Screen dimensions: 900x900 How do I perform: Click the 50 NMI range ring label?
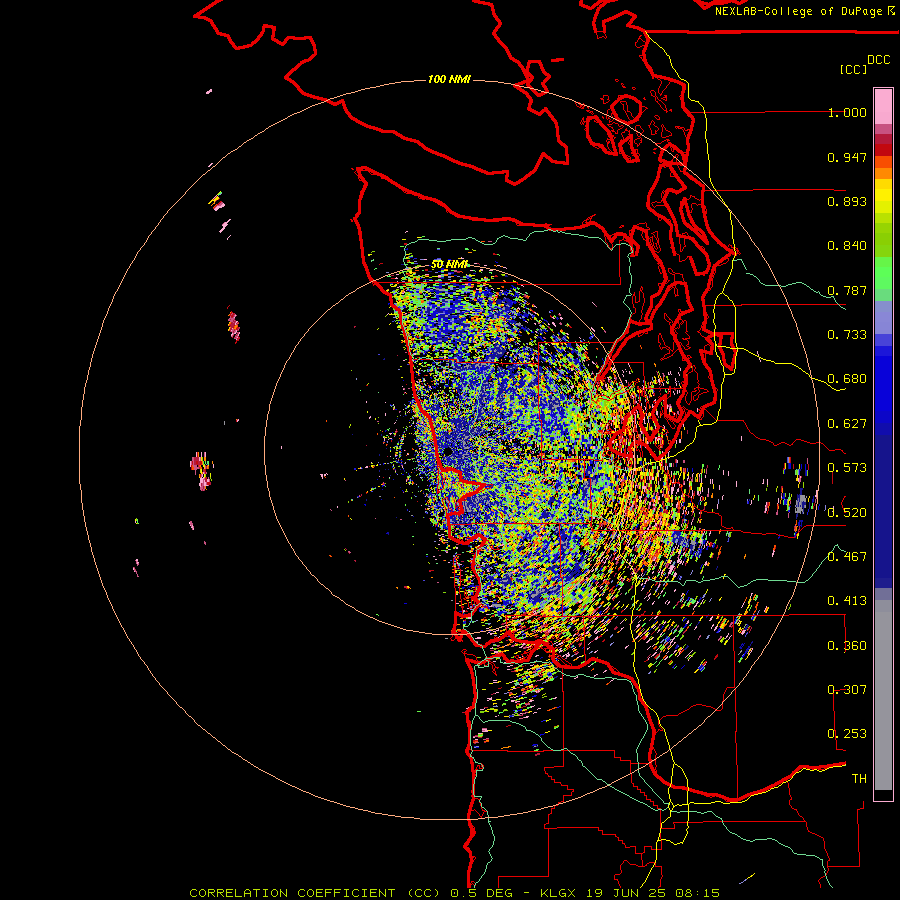(x=450, y=264)
